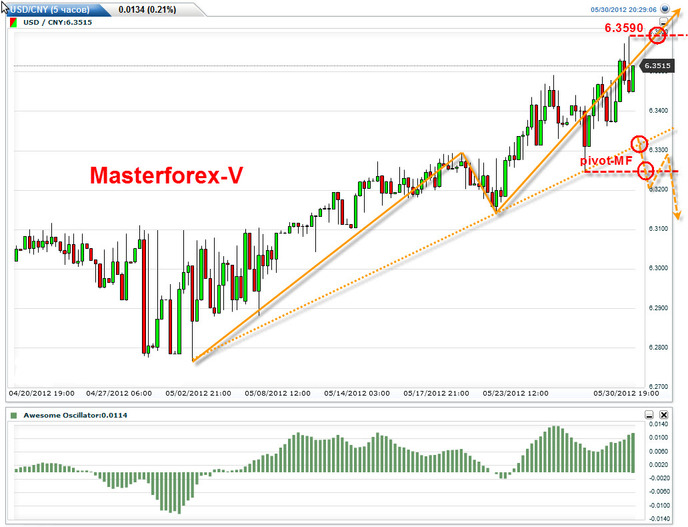This screenshot has width=688, height=527.
Task: Click the 6.2900 price axis label
Action: 659,308
